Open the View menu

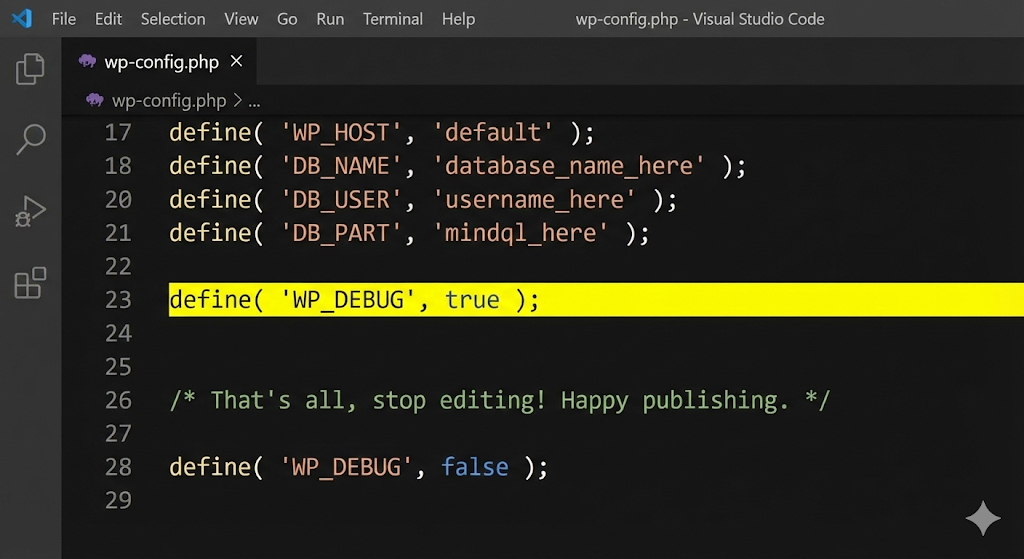point(241,19)
